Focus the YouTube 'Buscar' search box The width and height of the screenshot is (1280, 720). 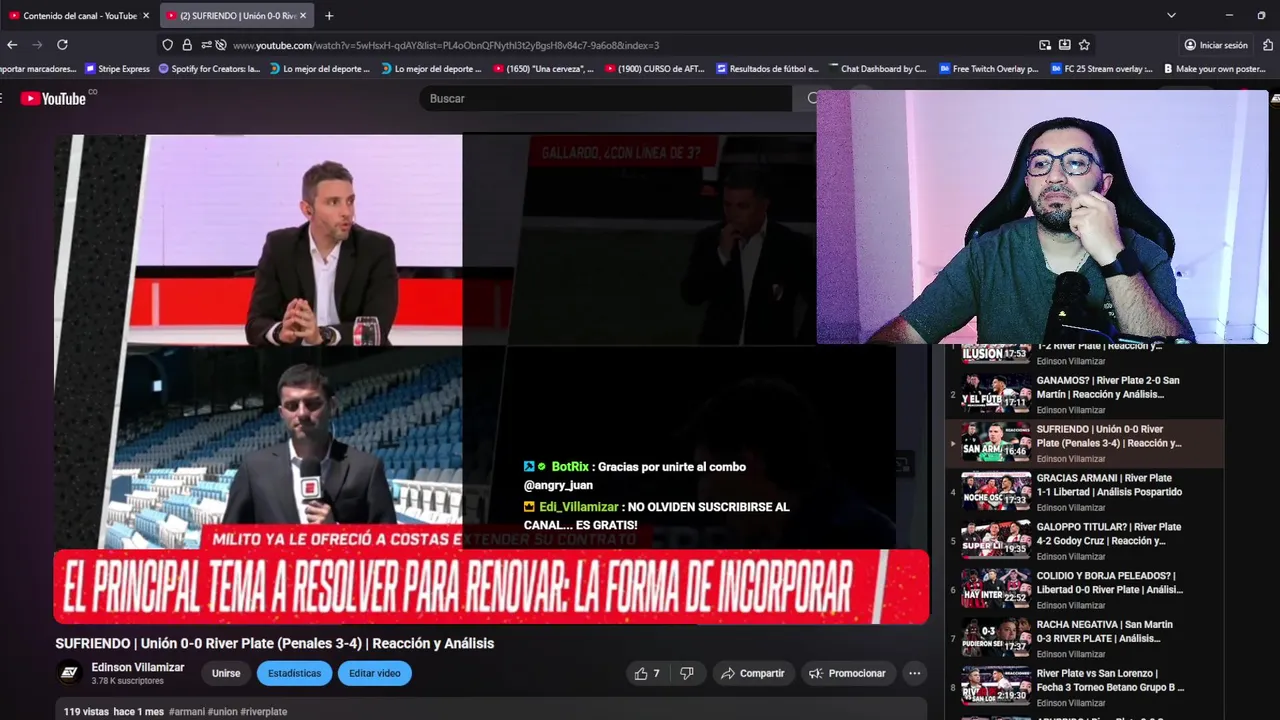coord(605,98)
